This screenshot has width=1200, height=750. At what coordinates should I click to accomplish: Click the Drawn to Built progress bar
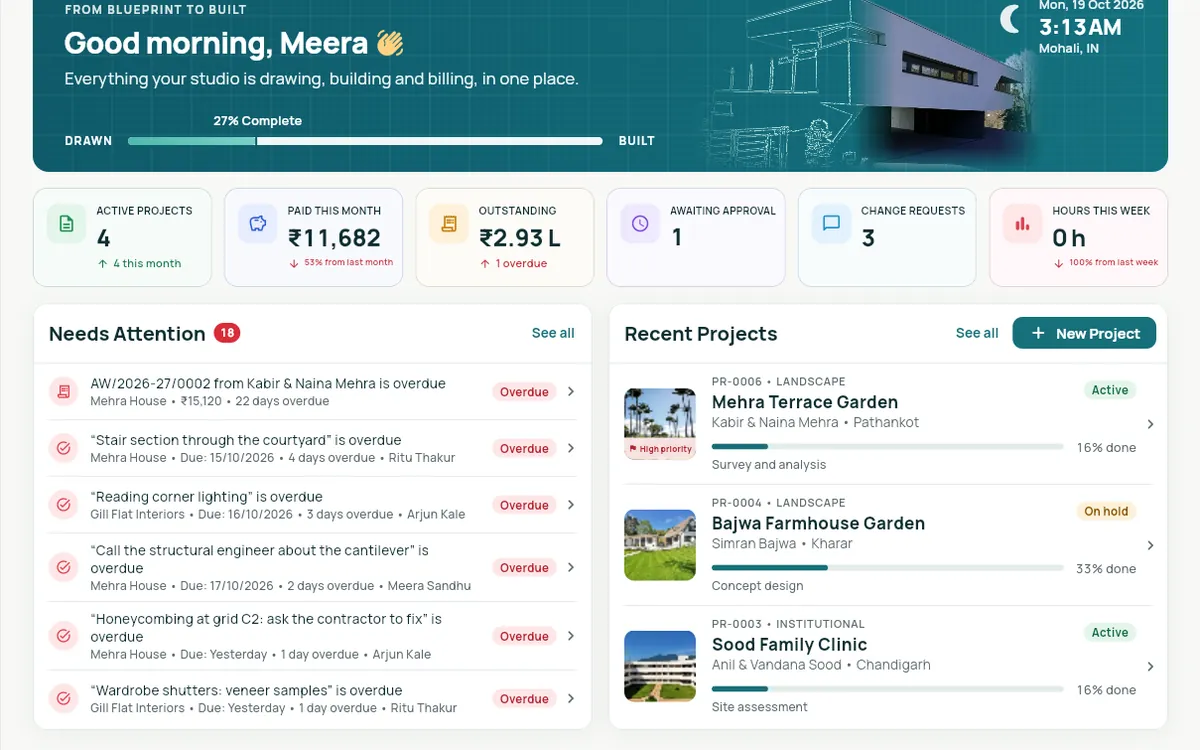[365, 141]
